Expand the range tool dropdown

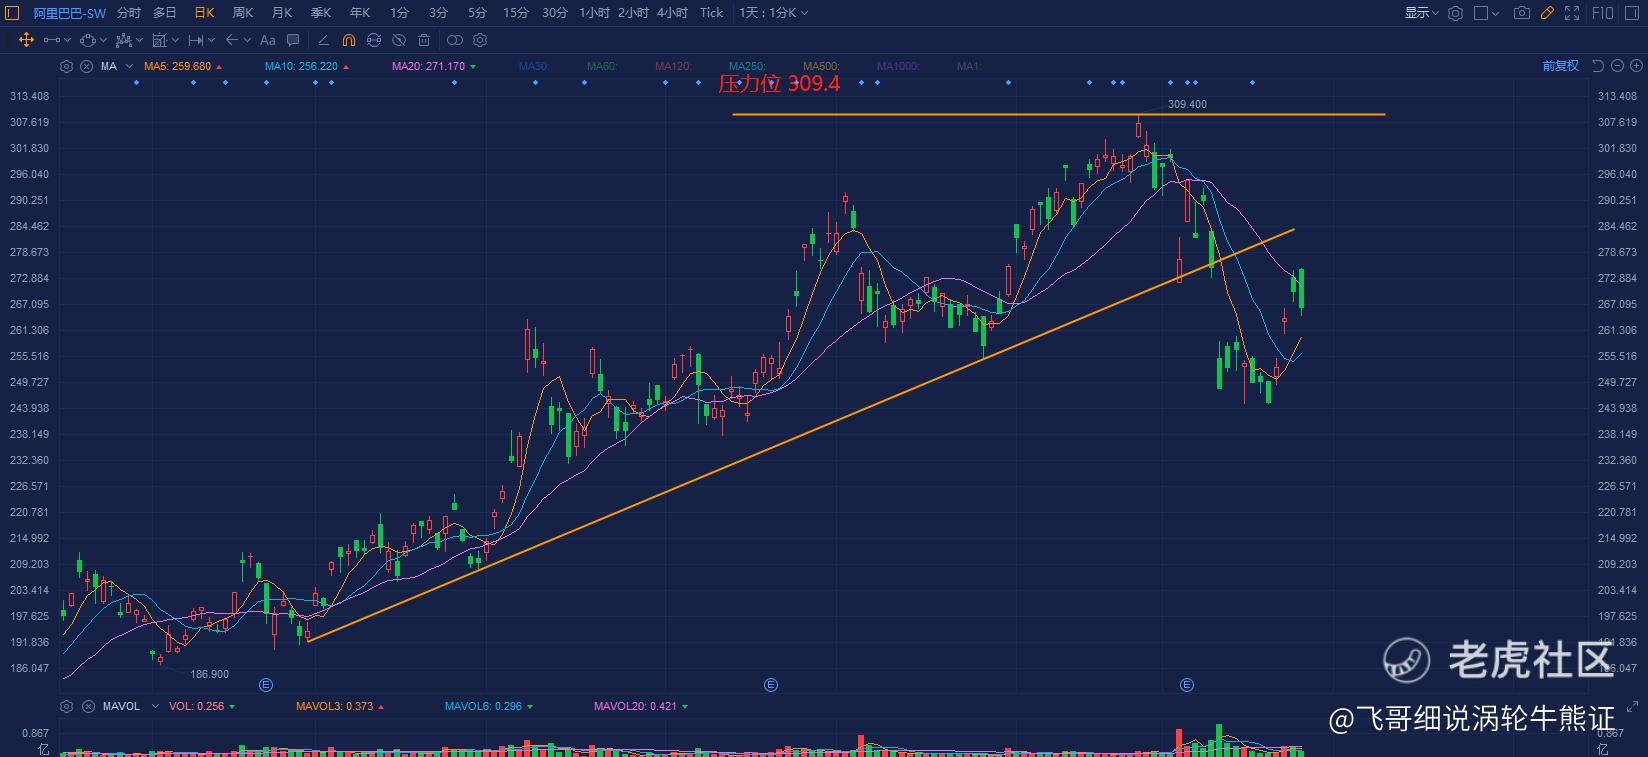(211, 40)
